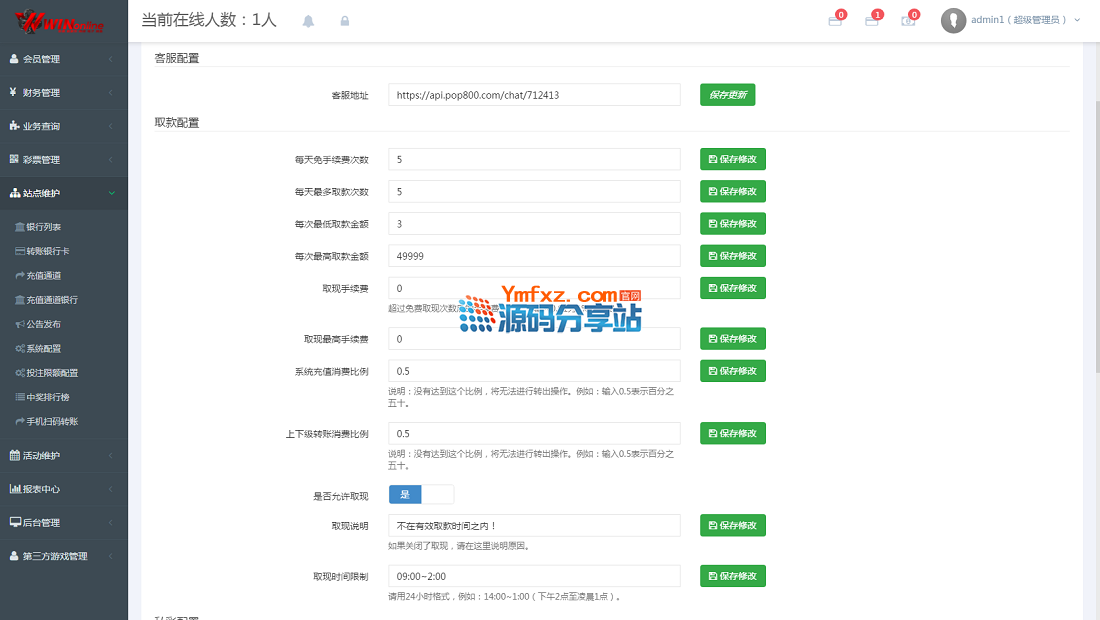Click the 取现时间限制 input field
Viewport: 1100px width, 620px height.
coord(534,576)
